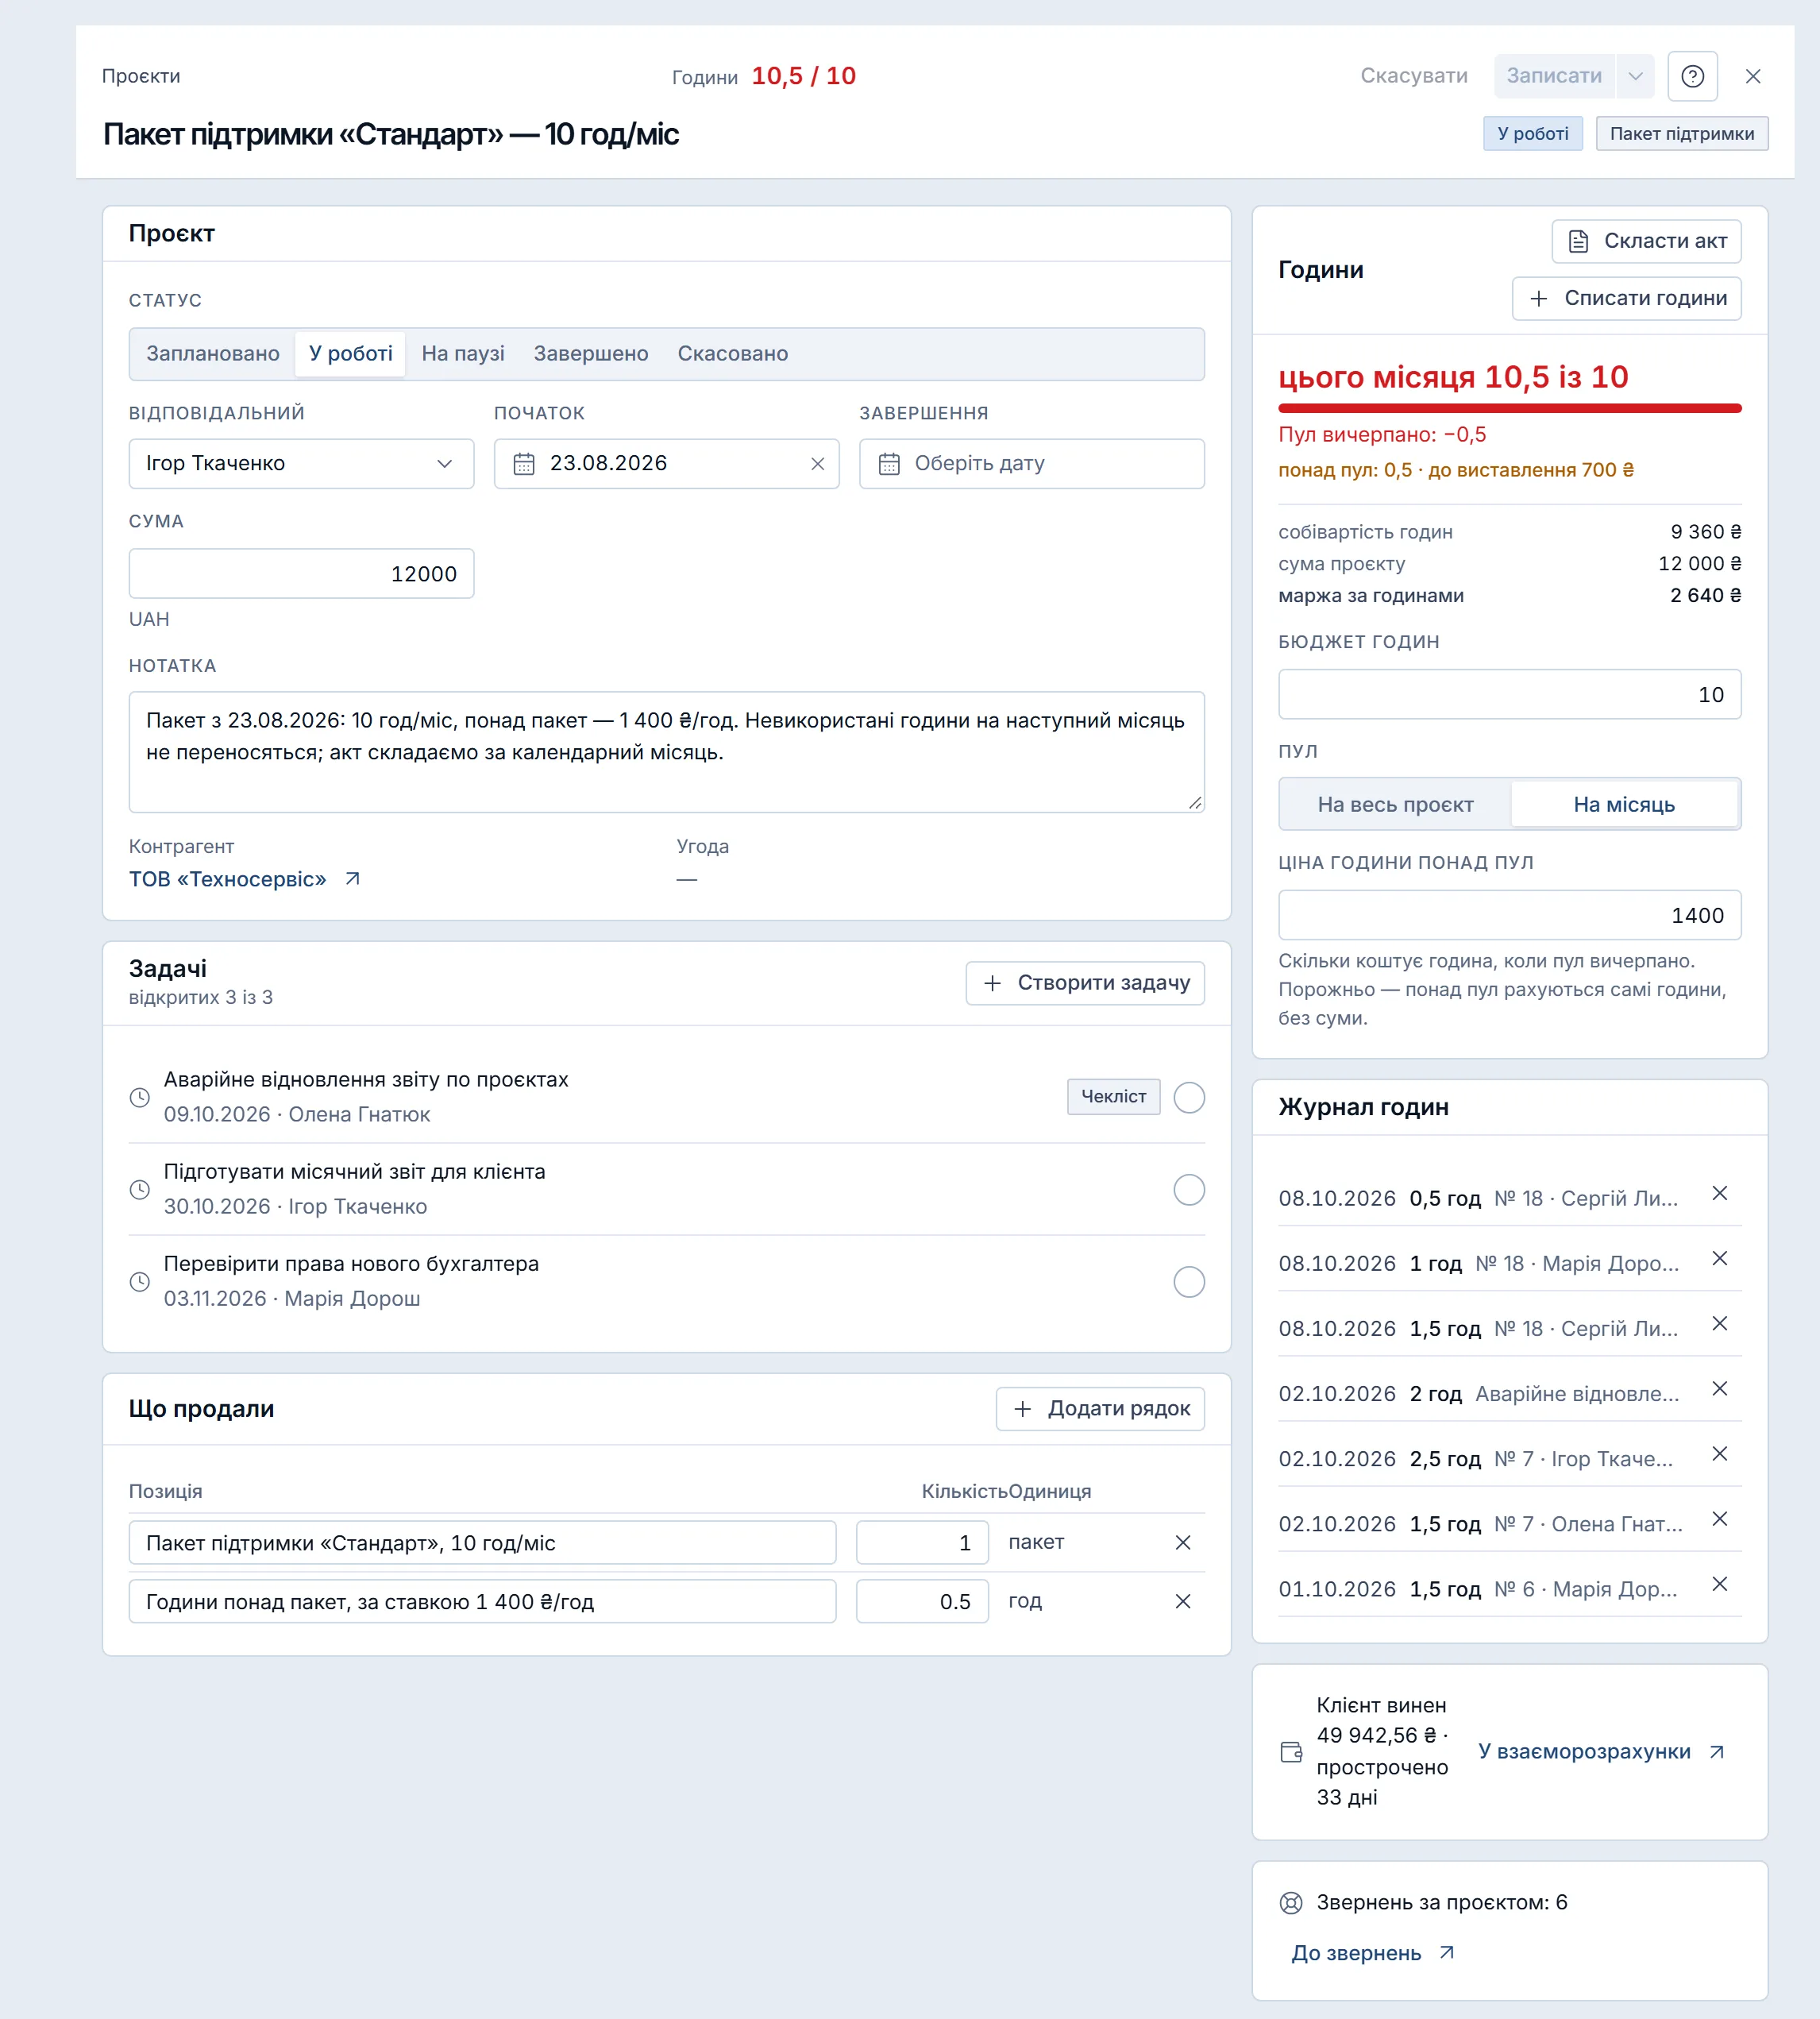Image resolution: width=1820 pixels, height=2019 pixels.
Task: Remove journal entry 1 год Марія Доро…
Action: (1720, 1258)
